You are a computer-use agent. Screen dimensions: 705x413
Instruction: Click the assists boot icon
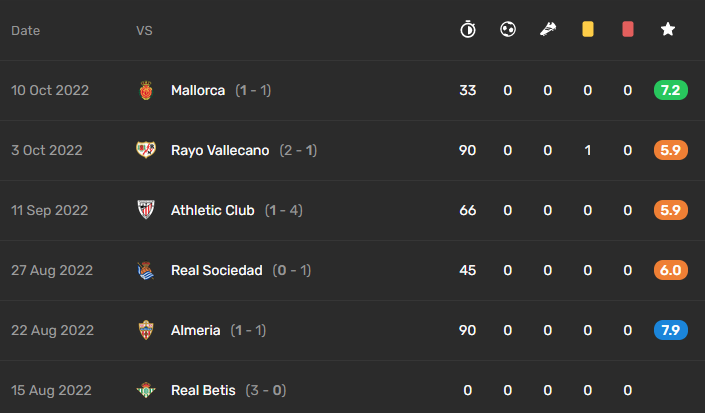[x=548, y=30]
